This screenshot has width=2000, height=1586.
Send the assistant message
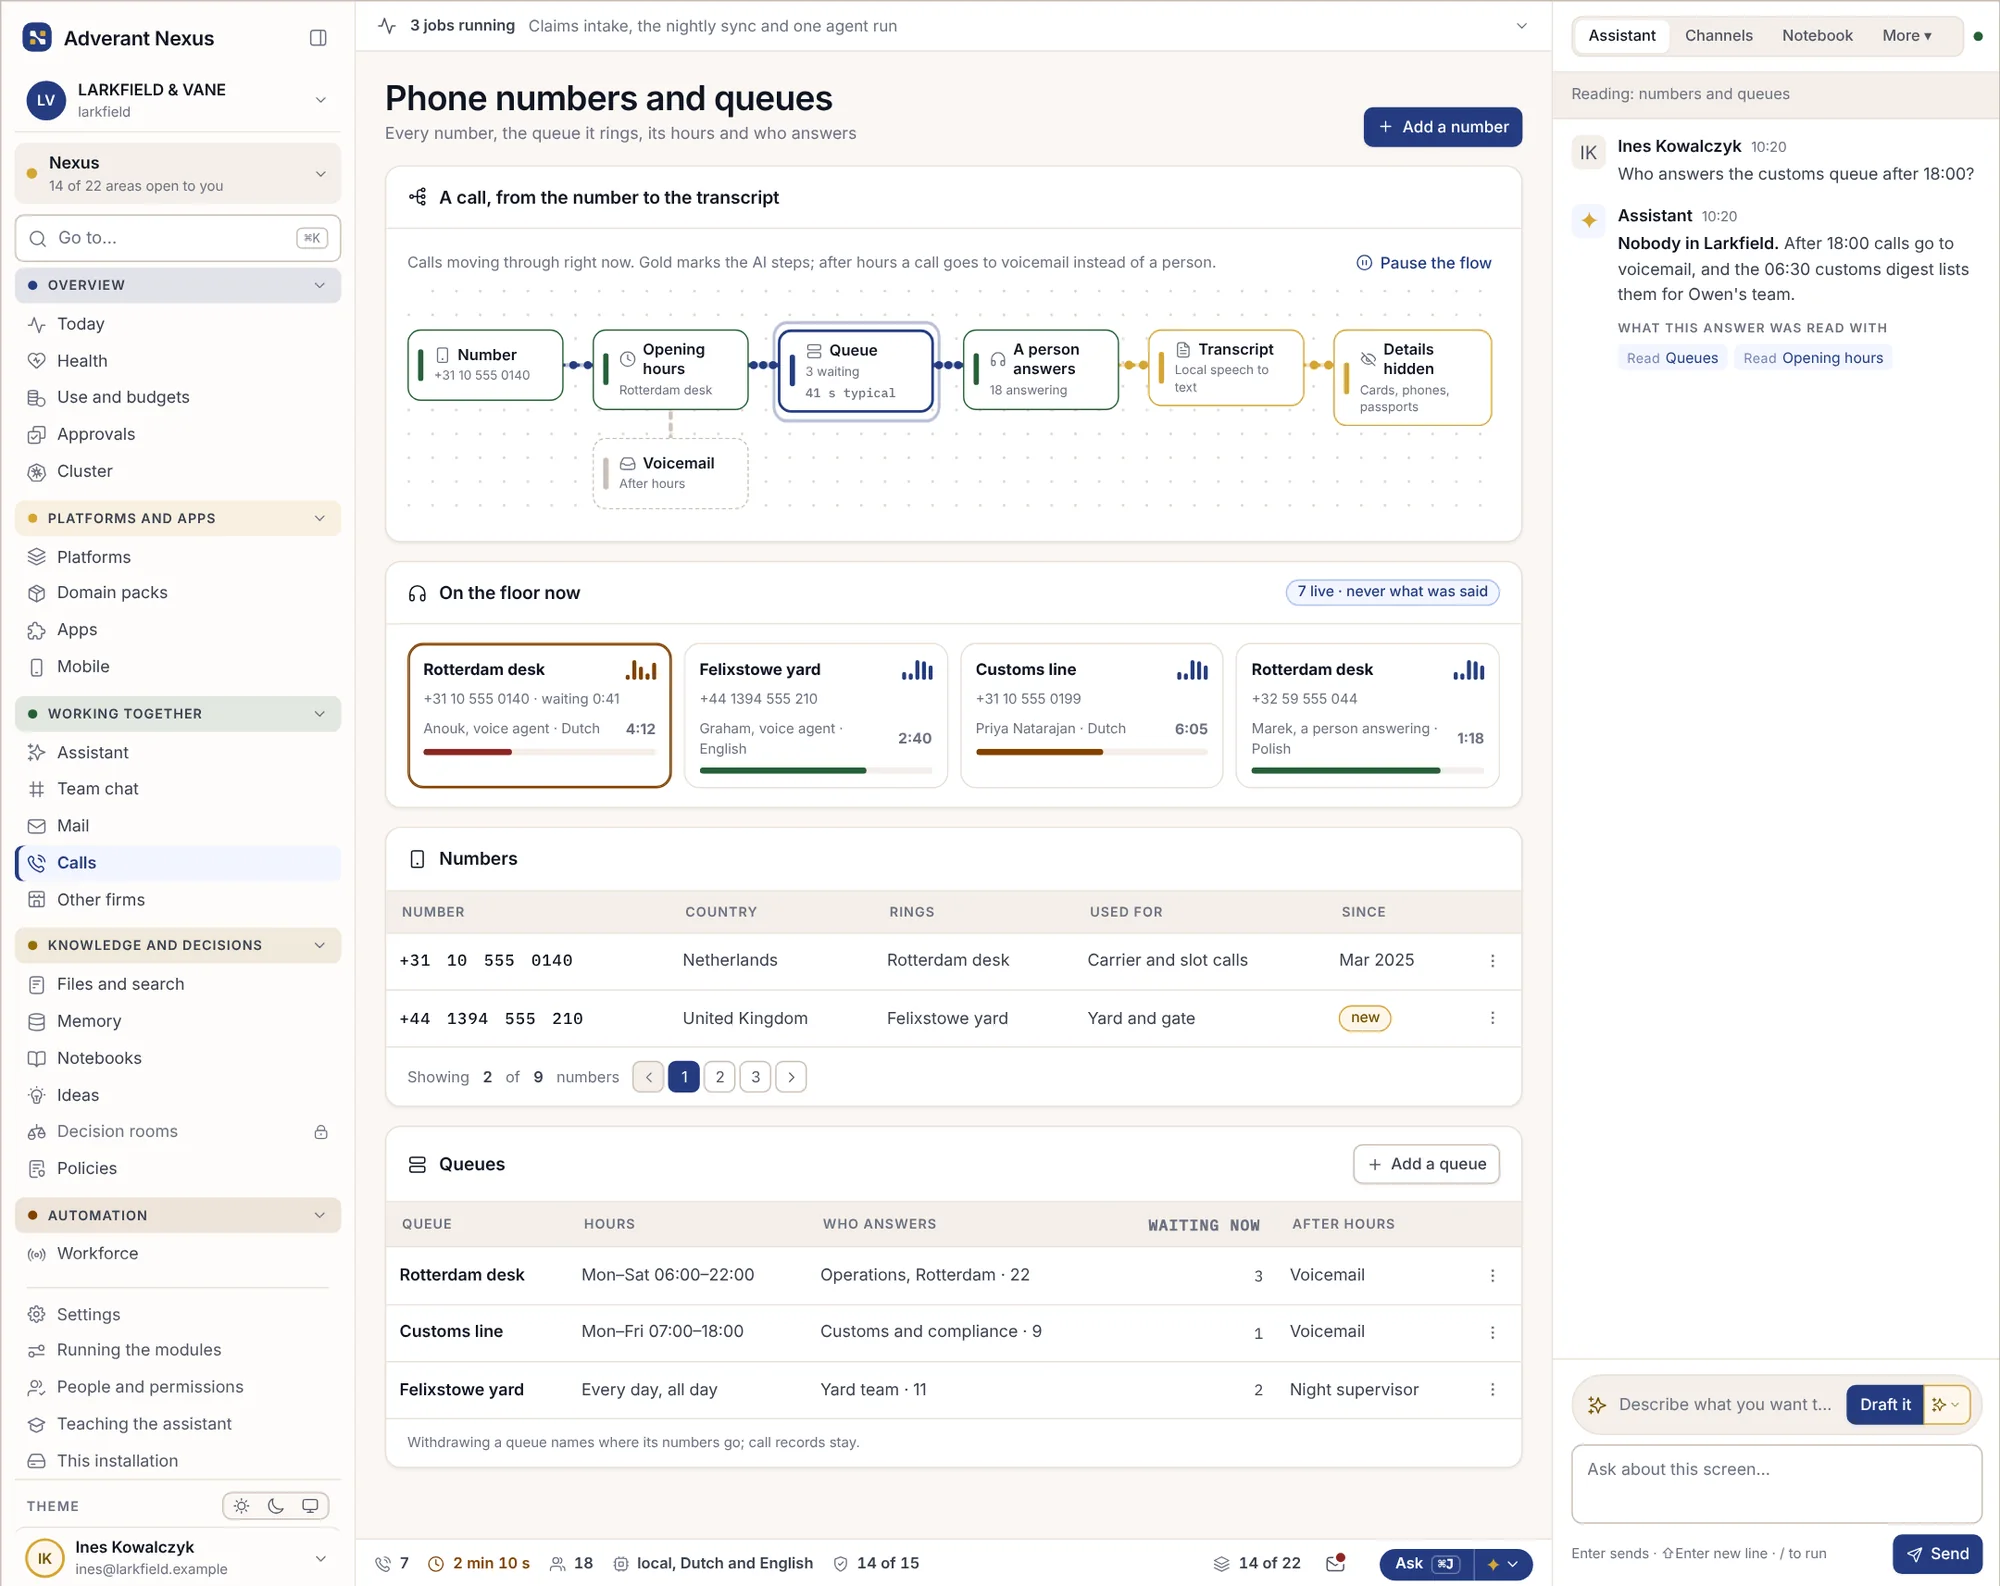point(1937,1554)
